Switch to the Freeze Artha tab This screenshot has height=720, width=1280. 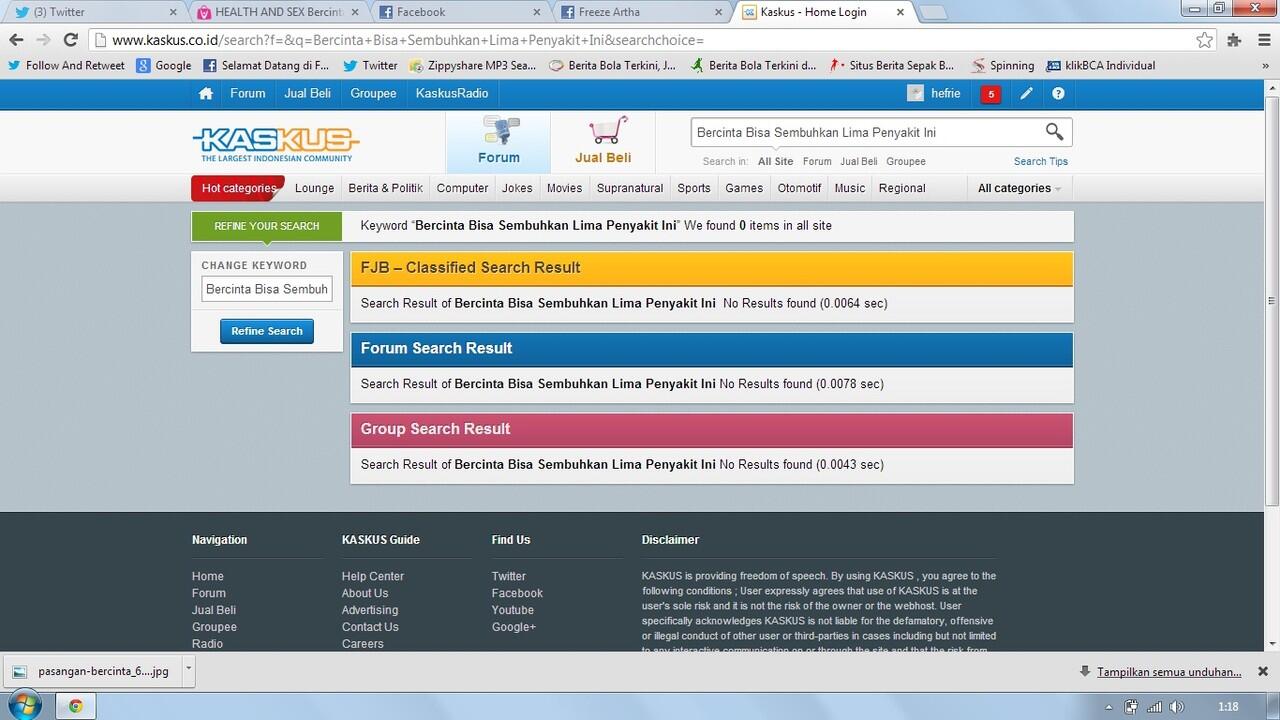point(640,12)
